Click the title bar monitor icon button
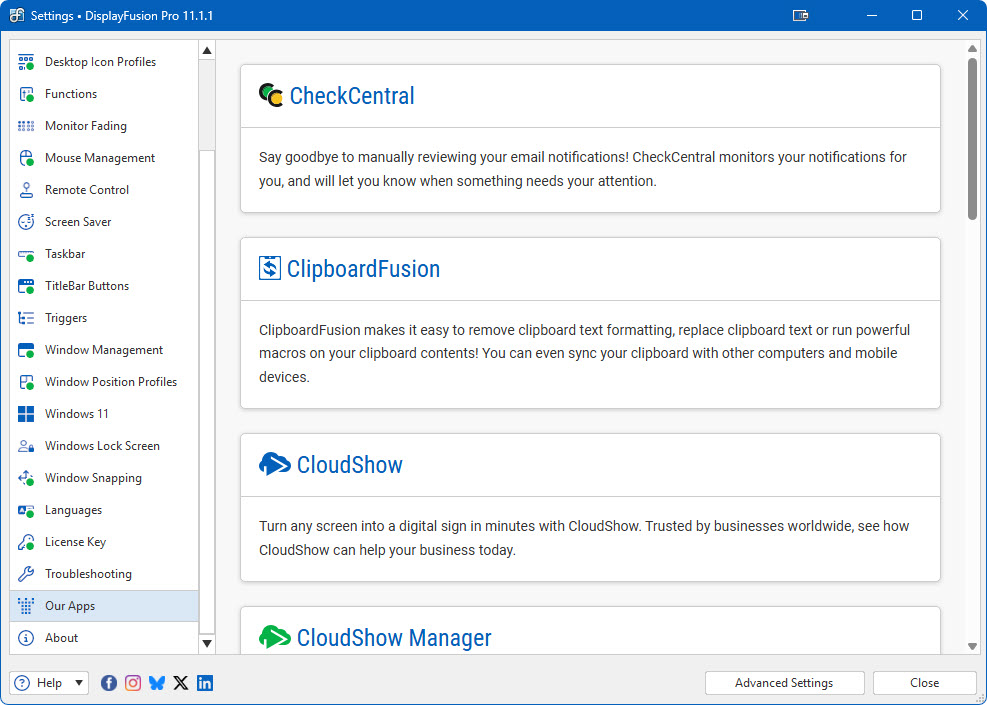Image resolution: width=987 pixels, height=705 pixels. click(800, 15)
